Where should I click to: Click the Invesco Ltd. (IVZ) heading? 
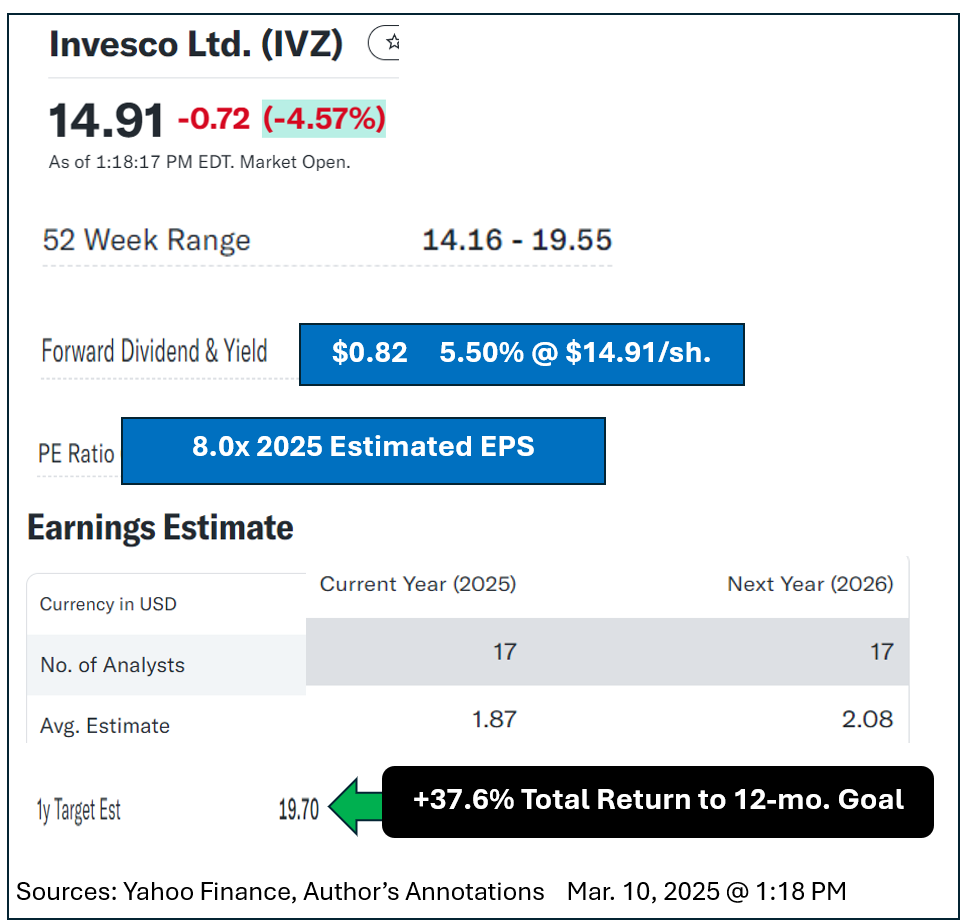196,44
